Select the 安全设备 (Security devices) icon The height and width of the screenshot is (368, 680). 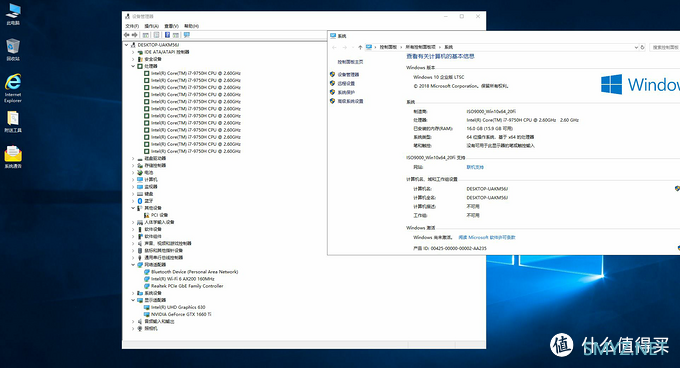click(x=140, y=59)
